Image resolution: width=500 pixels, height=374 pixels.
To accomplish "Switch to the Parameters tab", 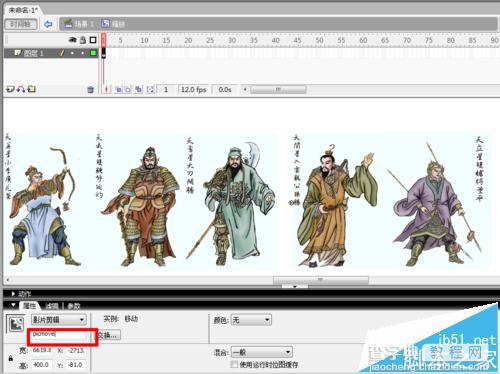I will [74, 306].
